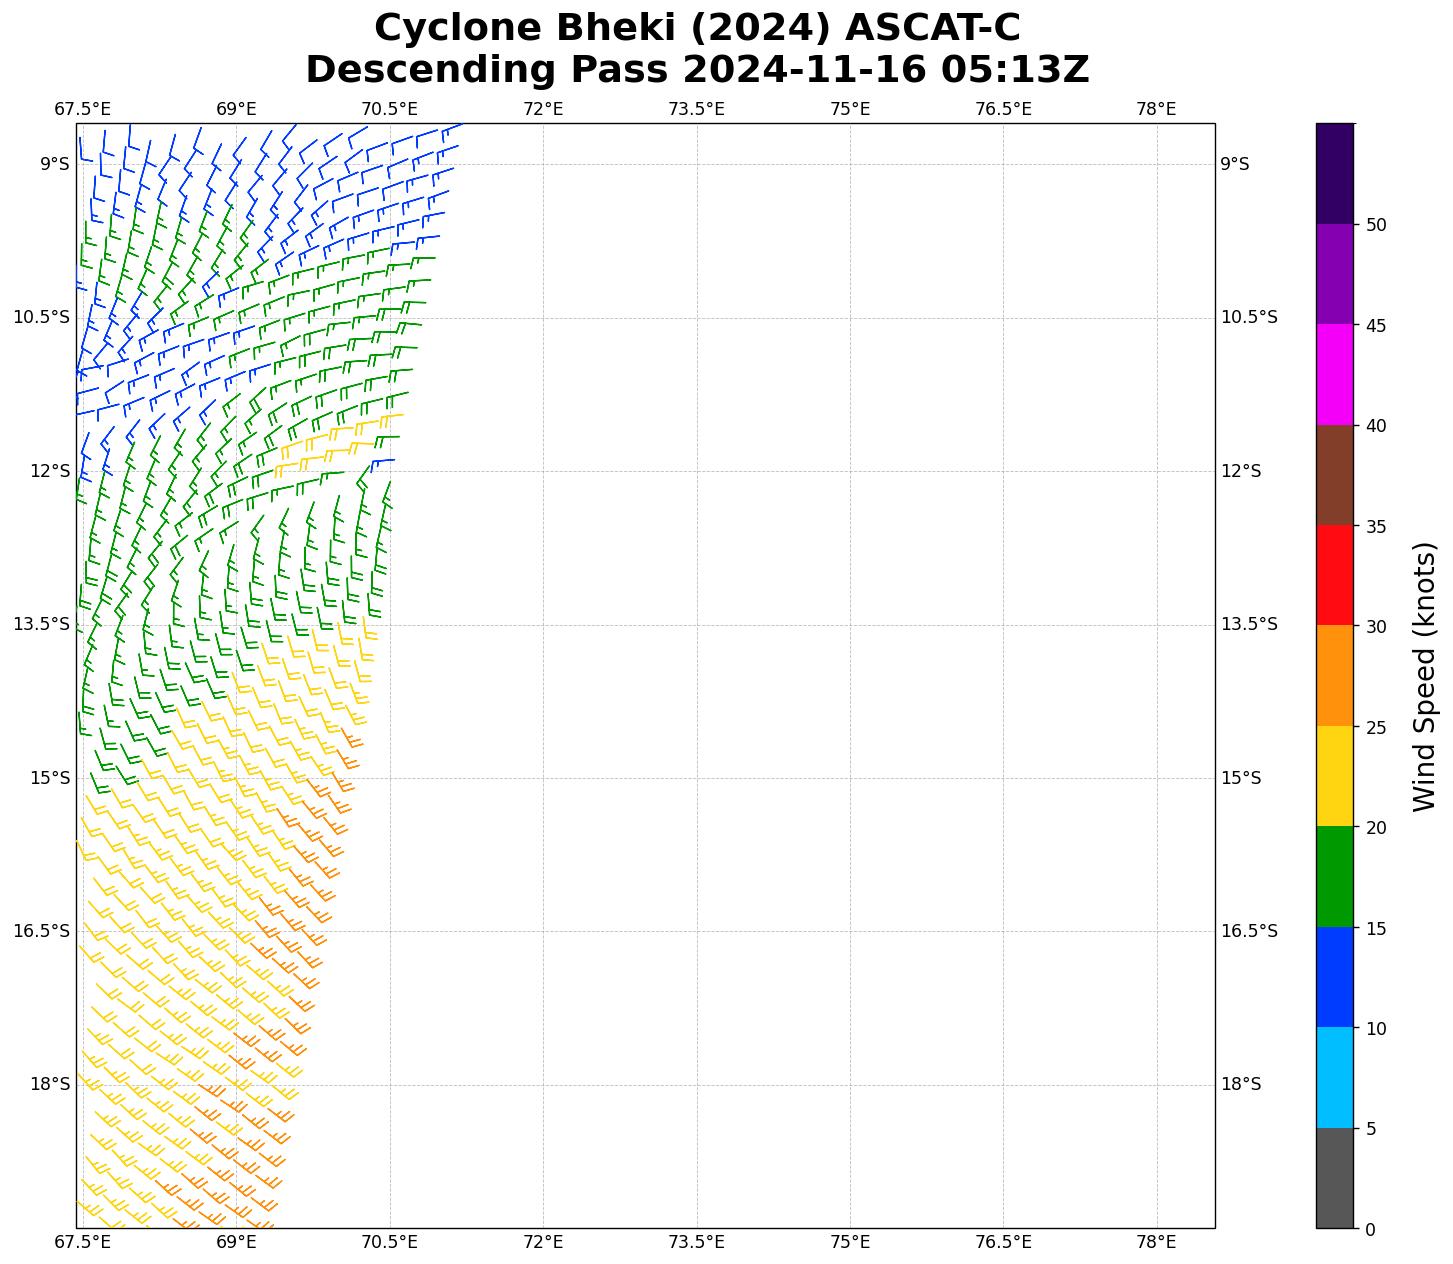Click the magenta 40–45 knots colorbar segment
This screenshot has width=1453, height=1264.
(x=1334, y=374)
